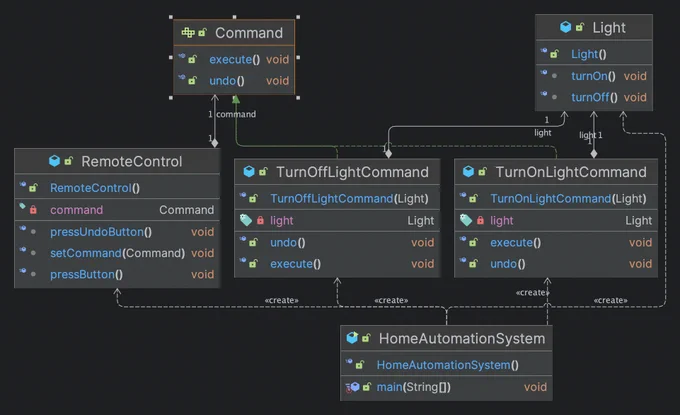Screen dimensions: 680x415
Task: Click the class icon beside RemoteControl title
Action: tap(54, 161)
